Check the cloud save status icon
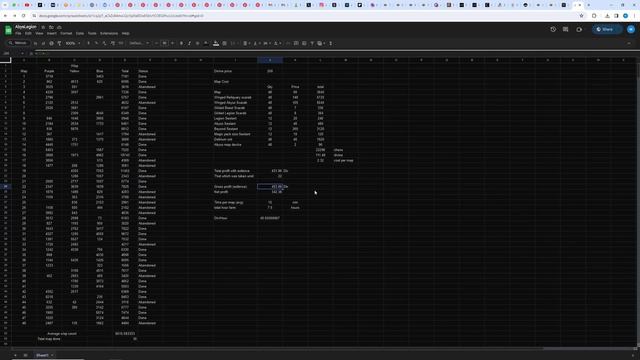The width and height of the screenshot is (640, 360). tap(59, 27)
